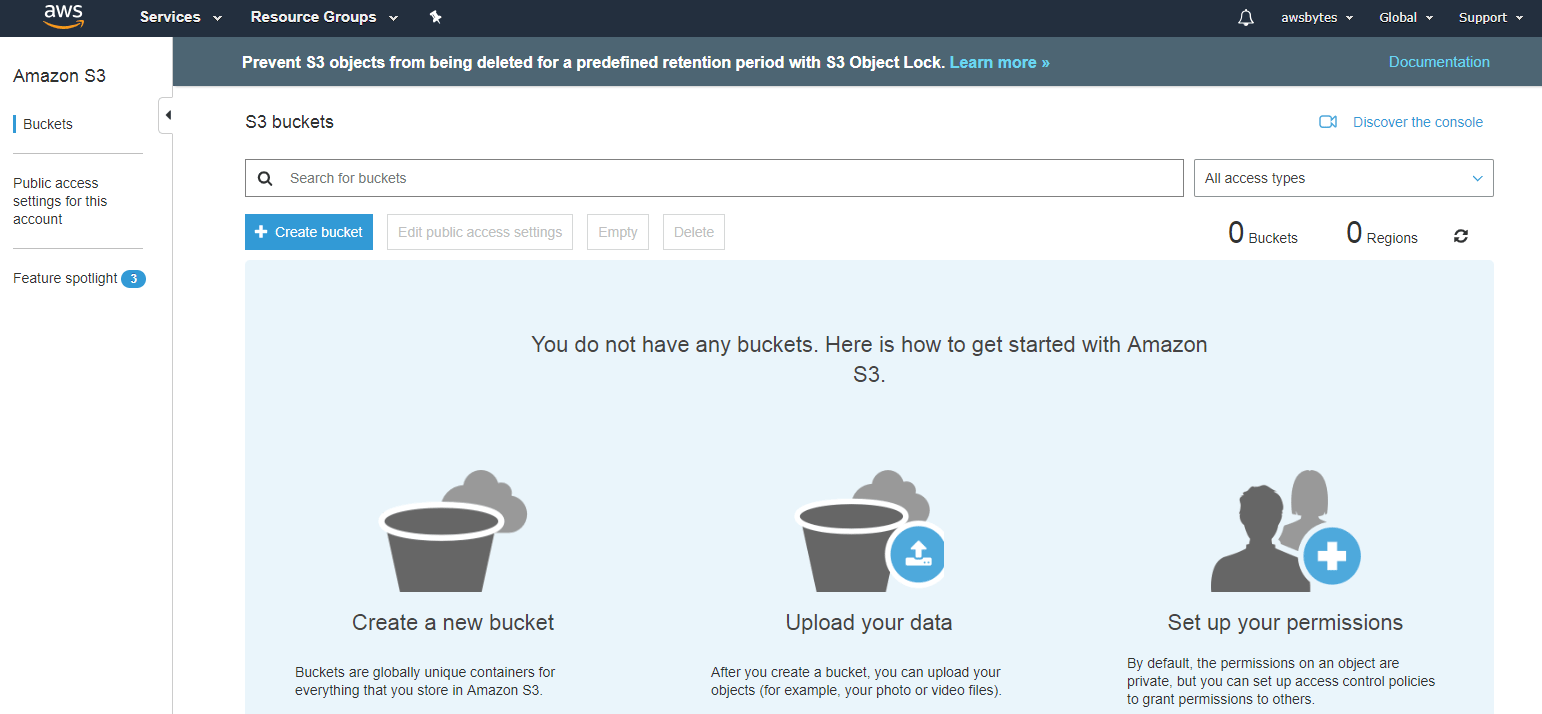Click the Empty button
Screen dimensions: 1542x714
pyautogui.click(x=618, y=232)
